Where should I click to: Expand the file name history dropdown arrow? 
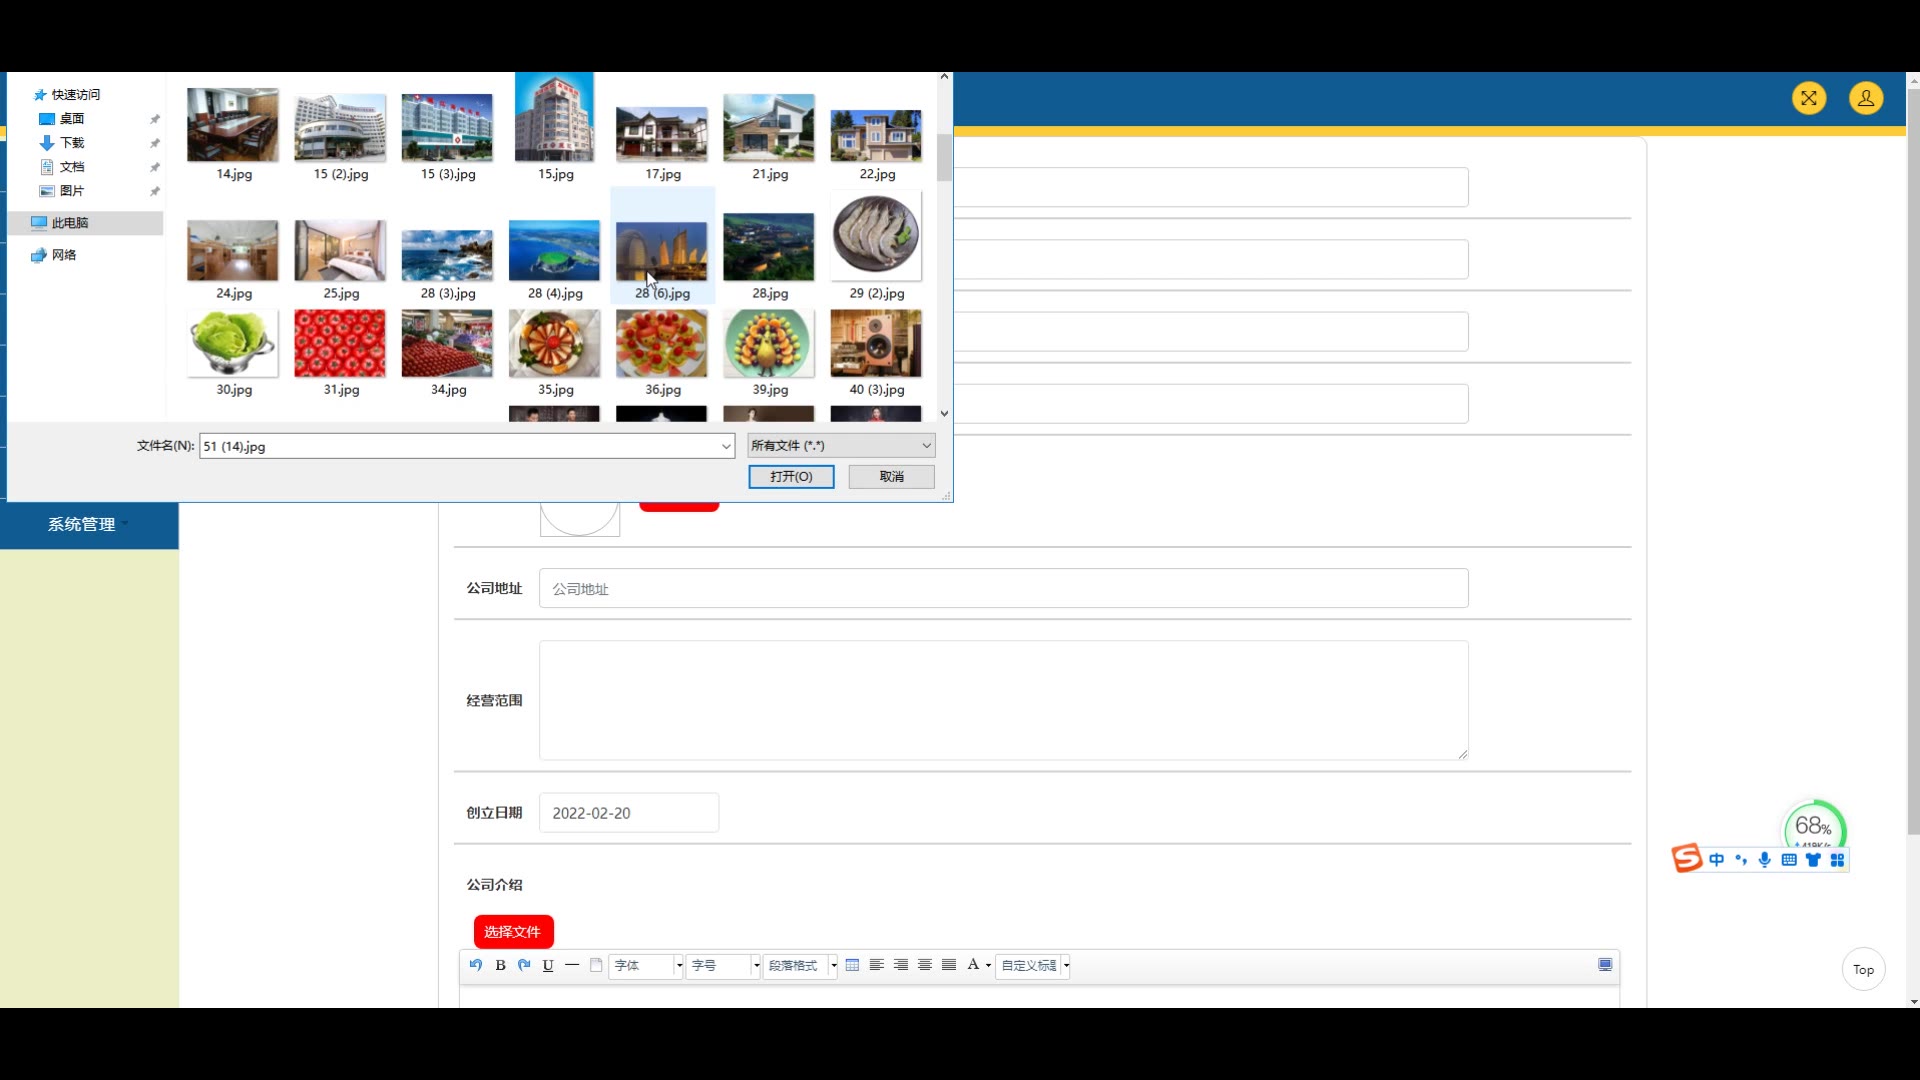(726, 447)
